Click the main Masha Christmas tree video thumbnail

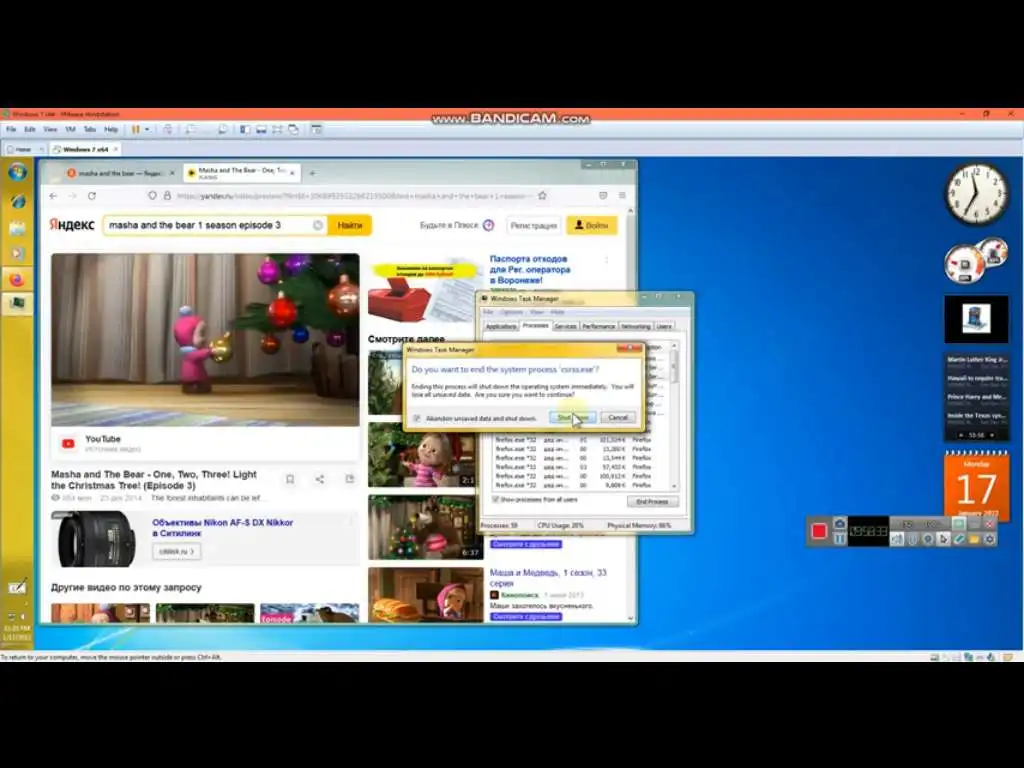(x=205, y=340)
